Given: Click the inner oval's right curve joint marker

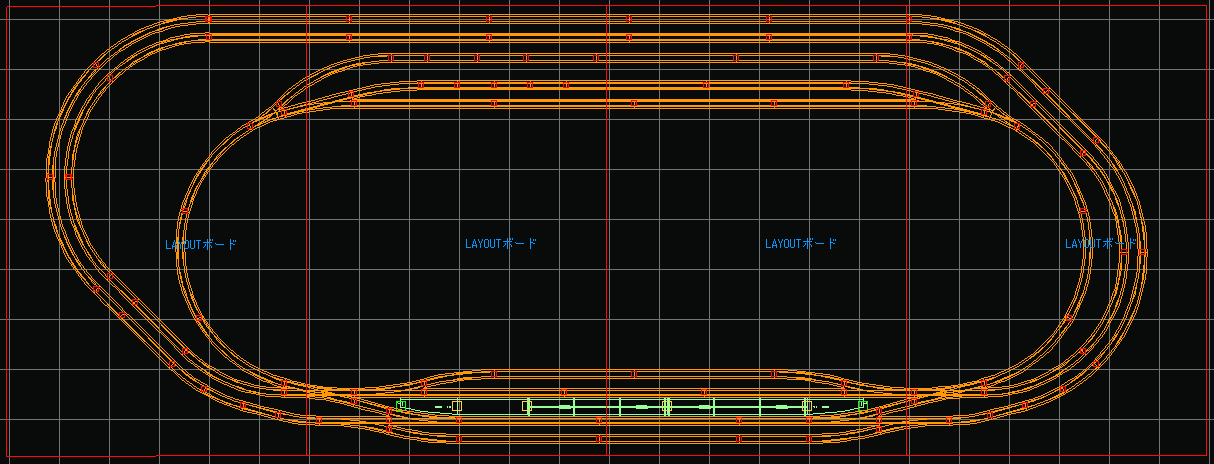Looking at the screenshot, I should click(x=1085, y=210).
